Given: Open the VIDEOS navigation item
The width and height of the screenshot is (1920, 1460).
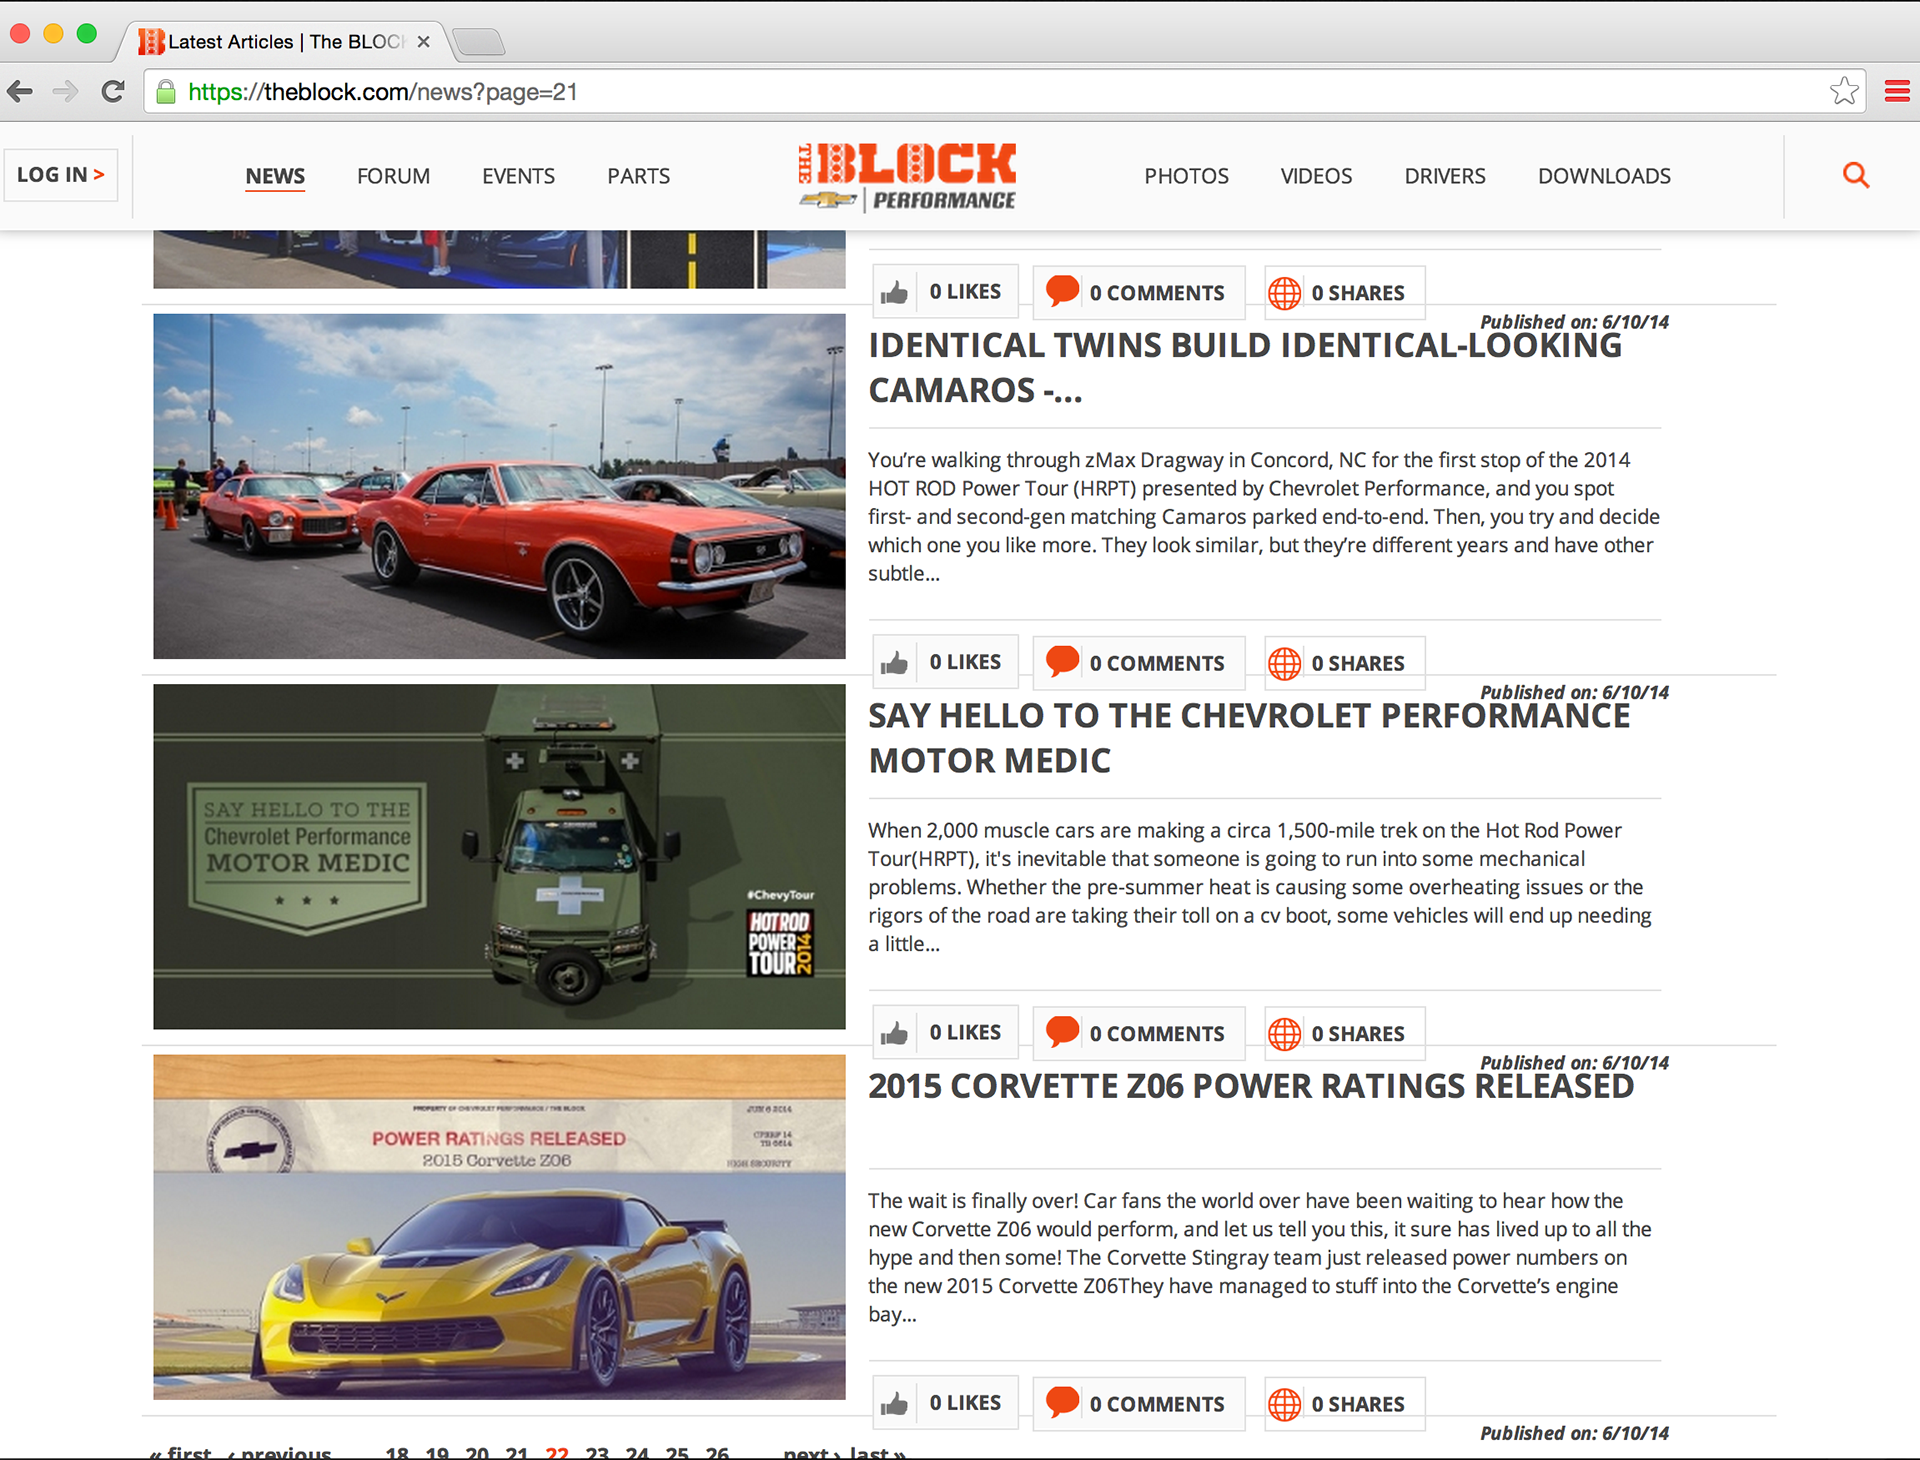Looking at the screenshot, I should click(1316, 176).
